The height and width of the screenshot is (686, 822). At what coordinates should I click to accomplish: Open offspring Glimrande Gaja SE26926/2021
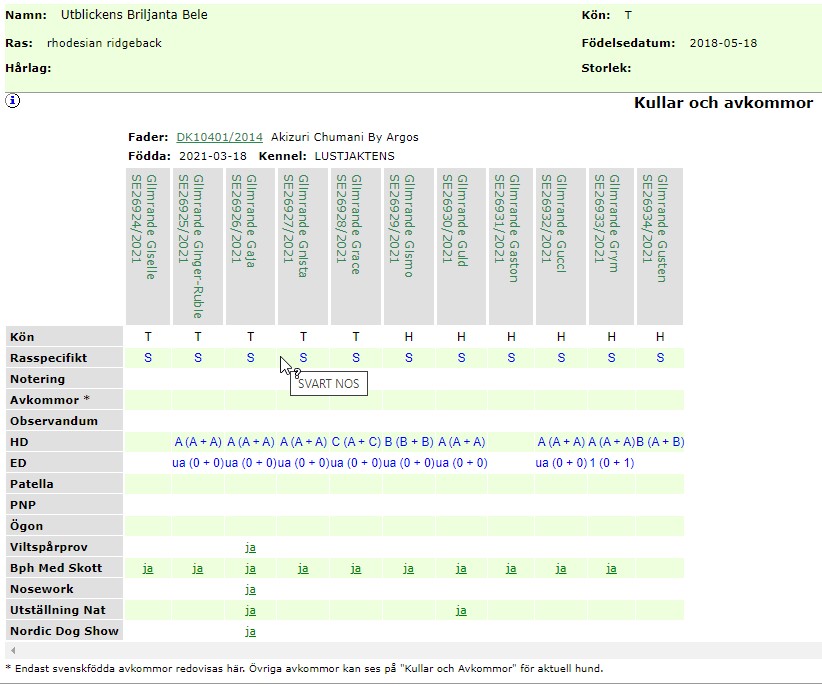tap(244, 221)
